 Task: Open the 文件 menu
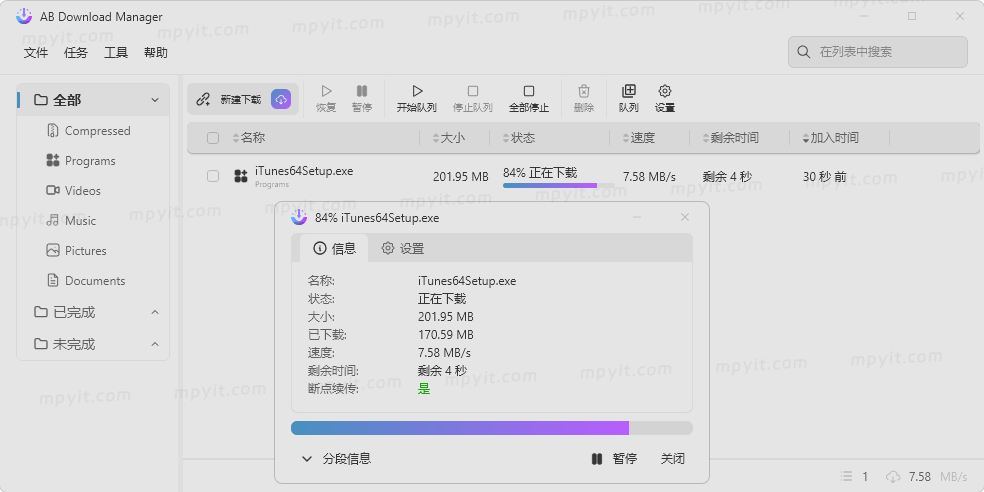(x=36, y=53)
